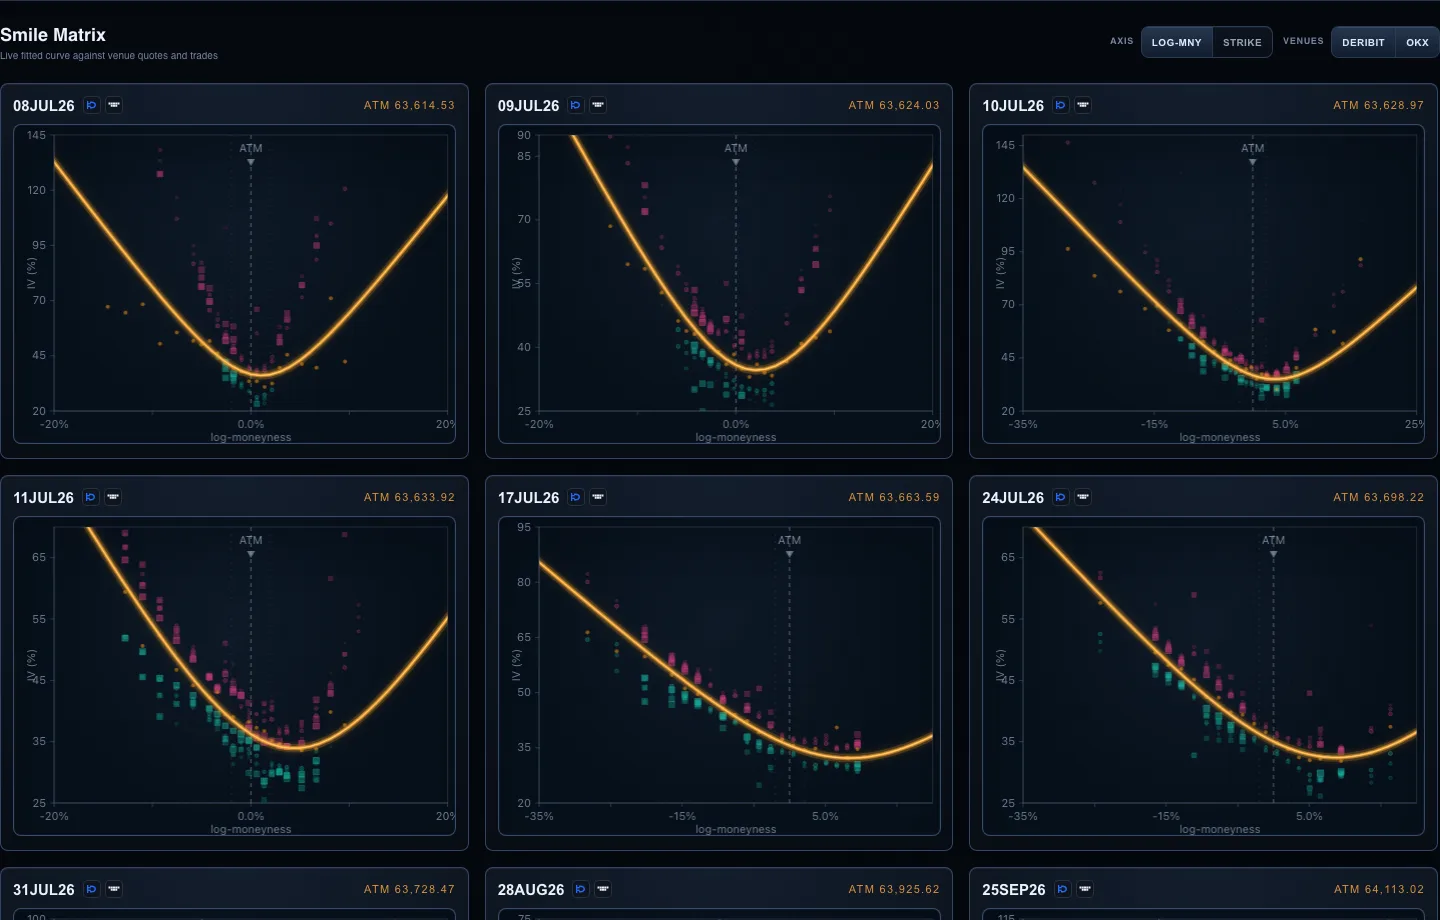The image size is (1440, 920).
Task: Select the 09JUL26 expiry title
Action: coord(528,105)
